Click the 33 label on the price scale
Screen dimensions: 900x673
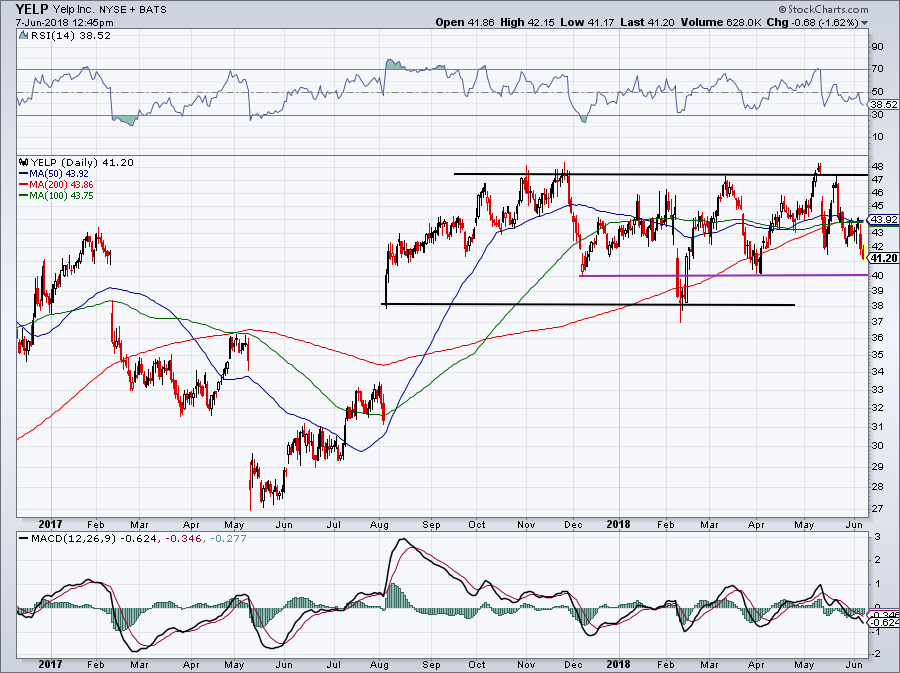pyautogui.click(x=878, y=390)
